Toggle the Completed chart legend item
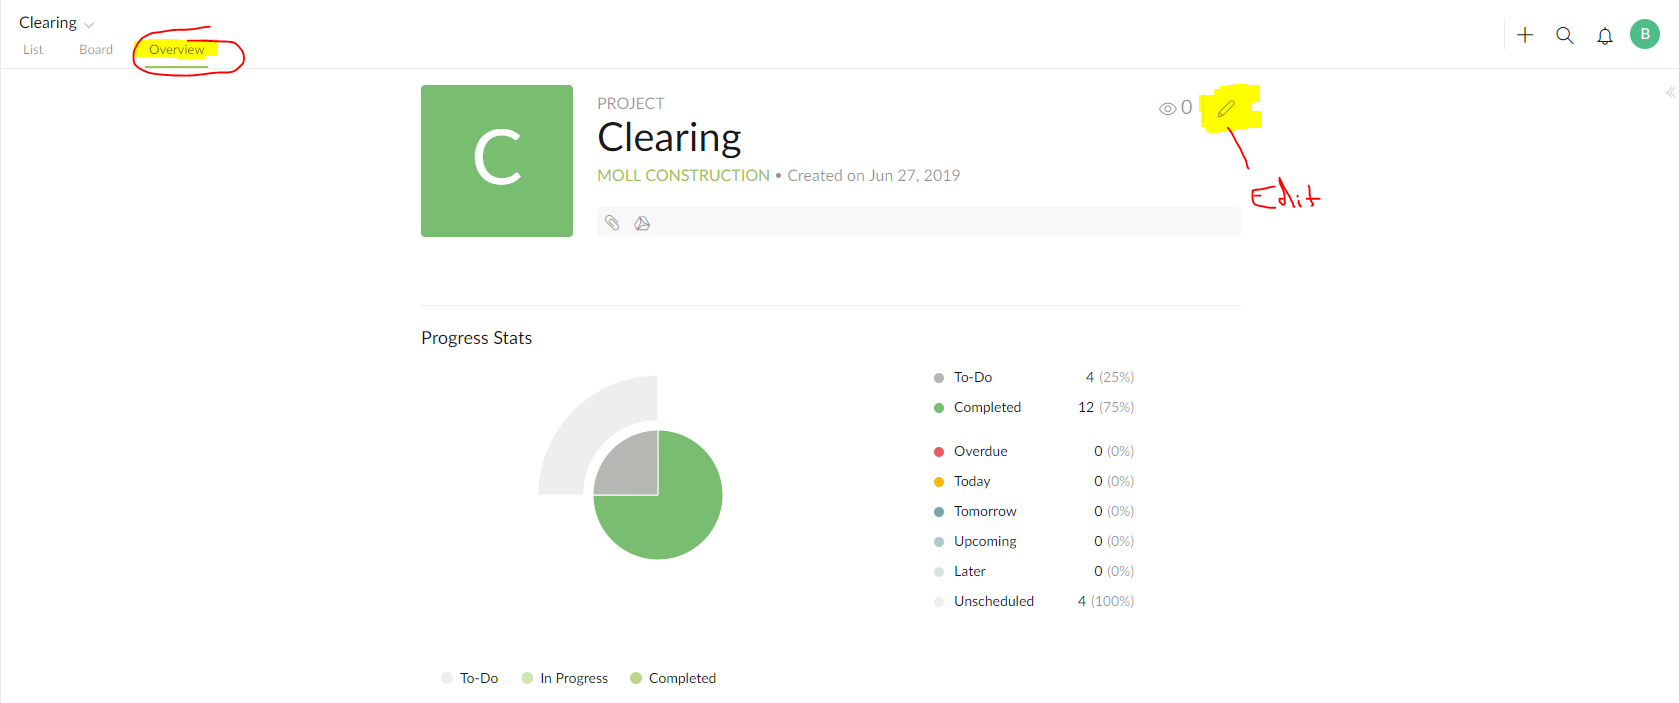The image size is (1679, 703). (x=673, y=678)
